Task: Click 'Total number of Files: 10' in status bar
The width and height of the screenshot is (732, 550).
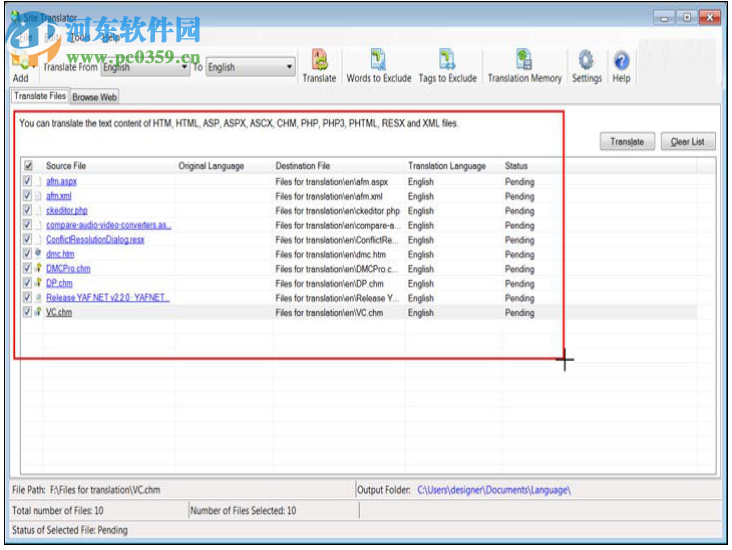Action: pyautogui.click(x=57, y=510)
